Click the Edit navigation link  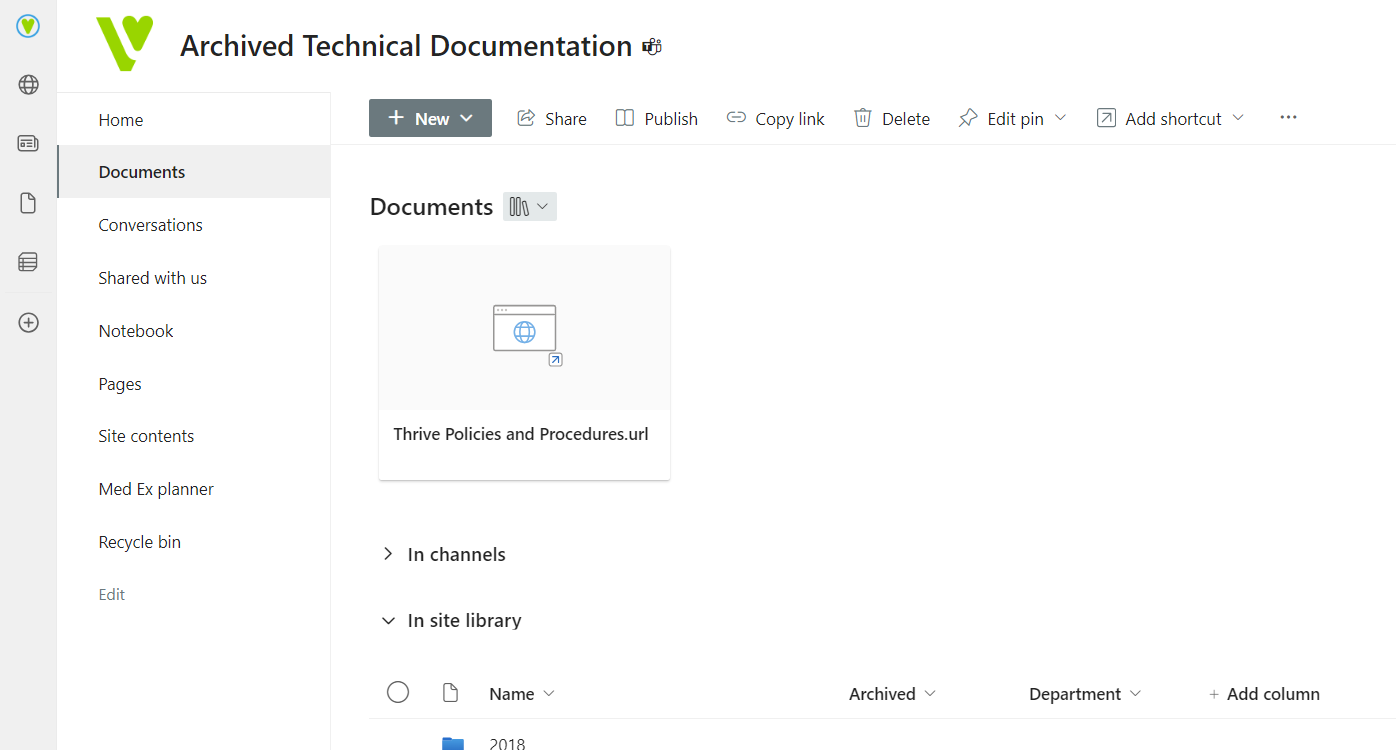112,594
